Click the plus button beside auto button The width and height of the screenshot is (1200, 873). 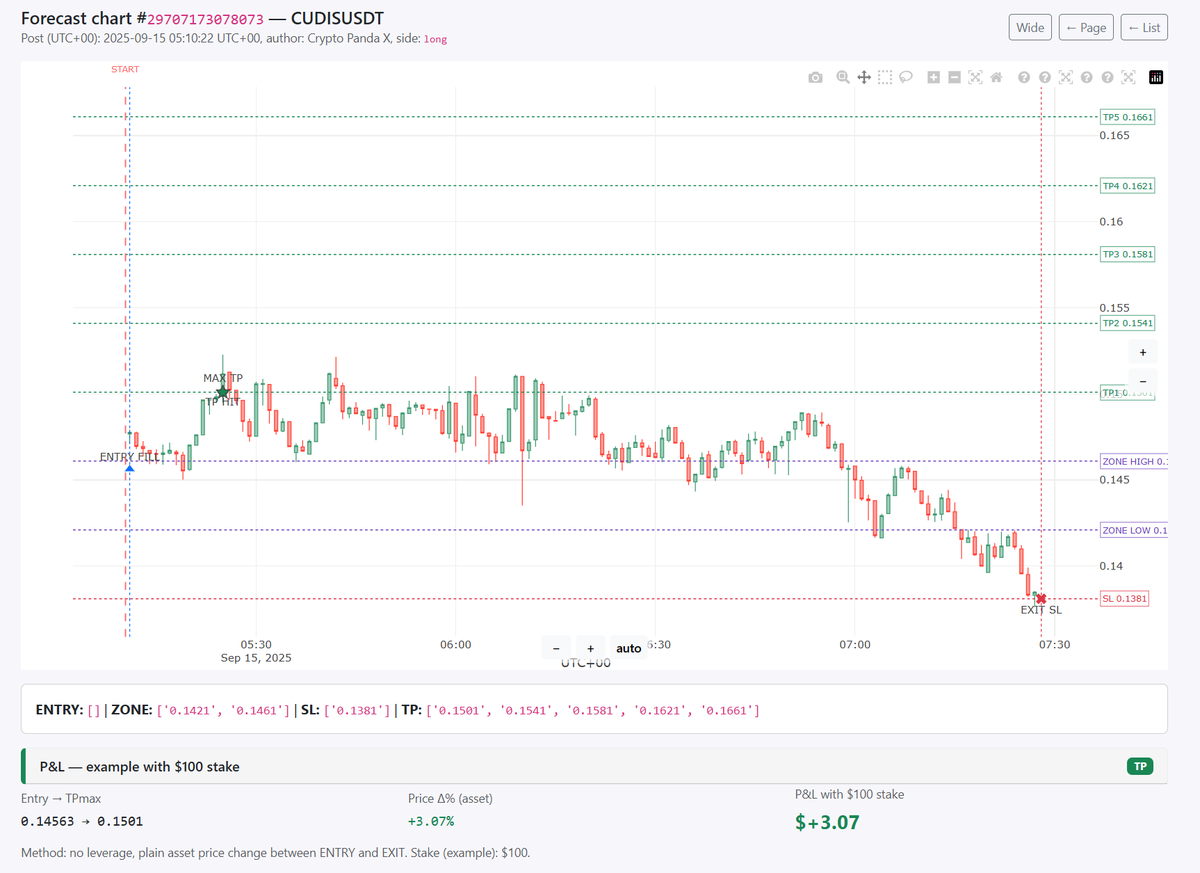pyautogui.click(x=590, y=648)
